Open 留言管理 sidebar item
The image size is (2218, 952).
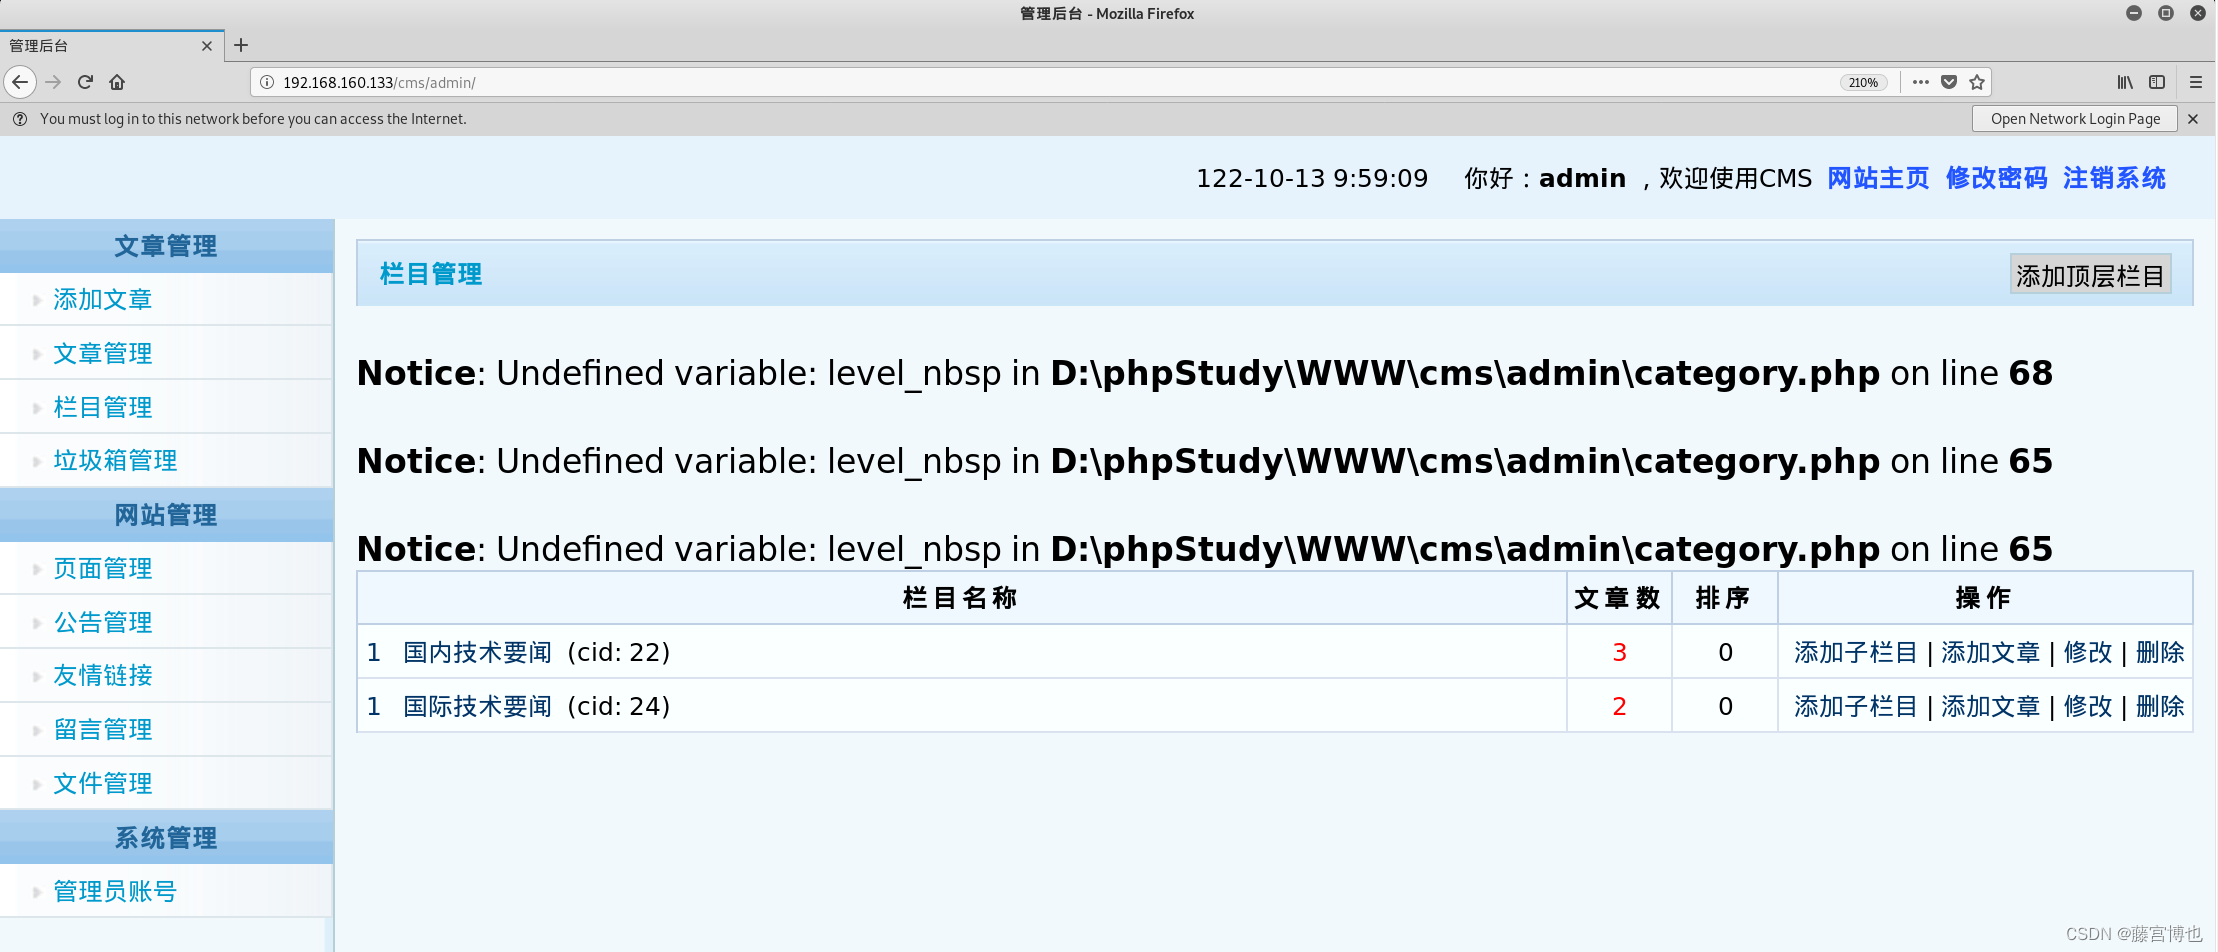(103, 730)
